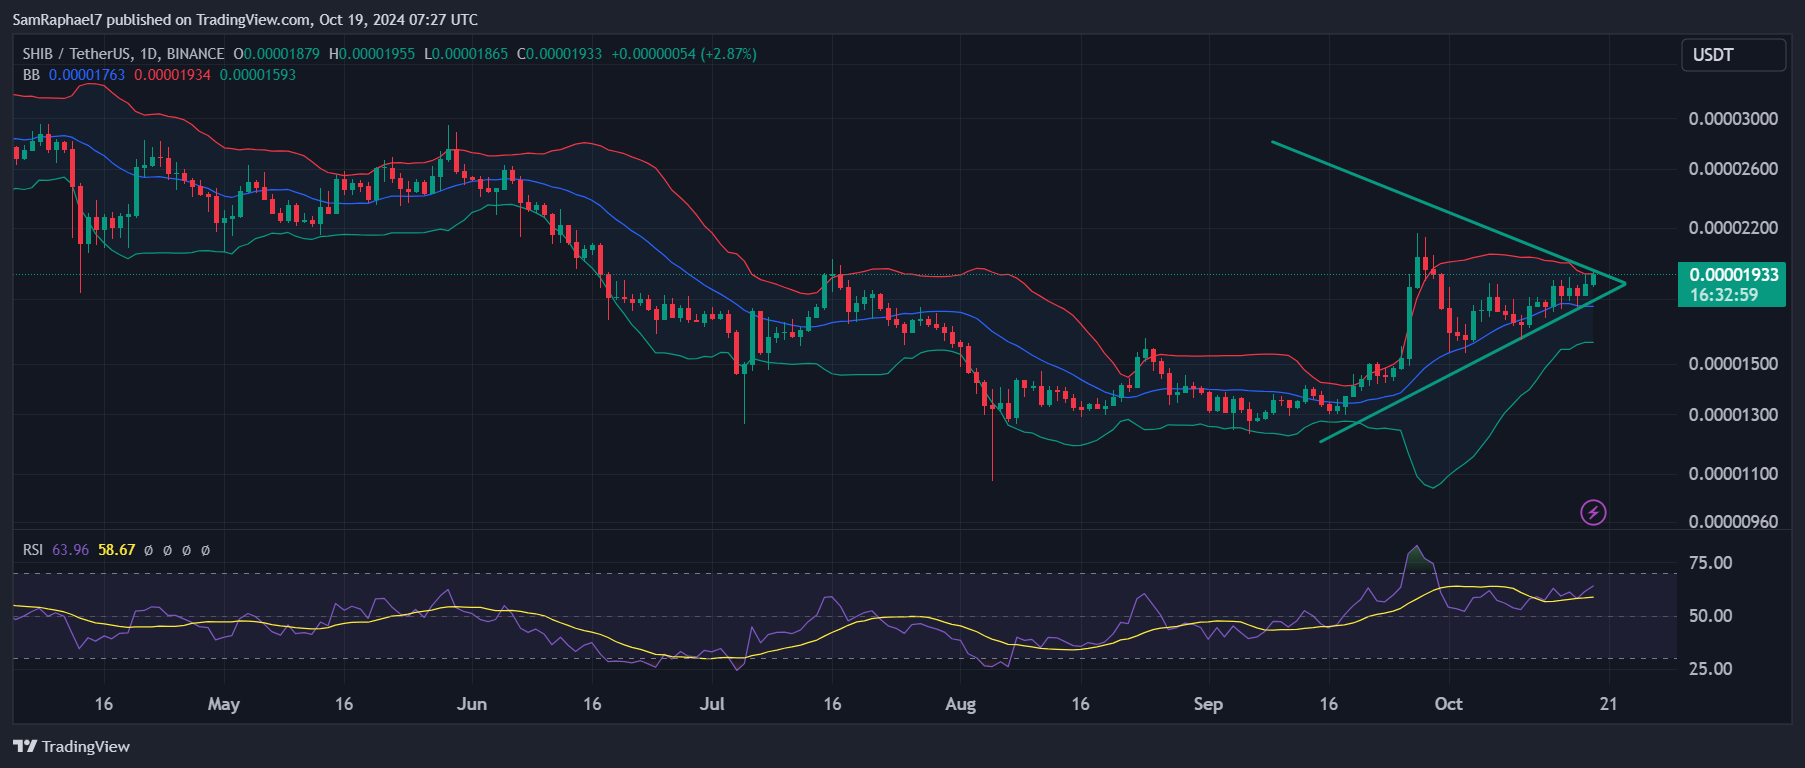Click the RSI moving average value 58.67
Screen dimensions: 1805x768
tap(116, 550)
